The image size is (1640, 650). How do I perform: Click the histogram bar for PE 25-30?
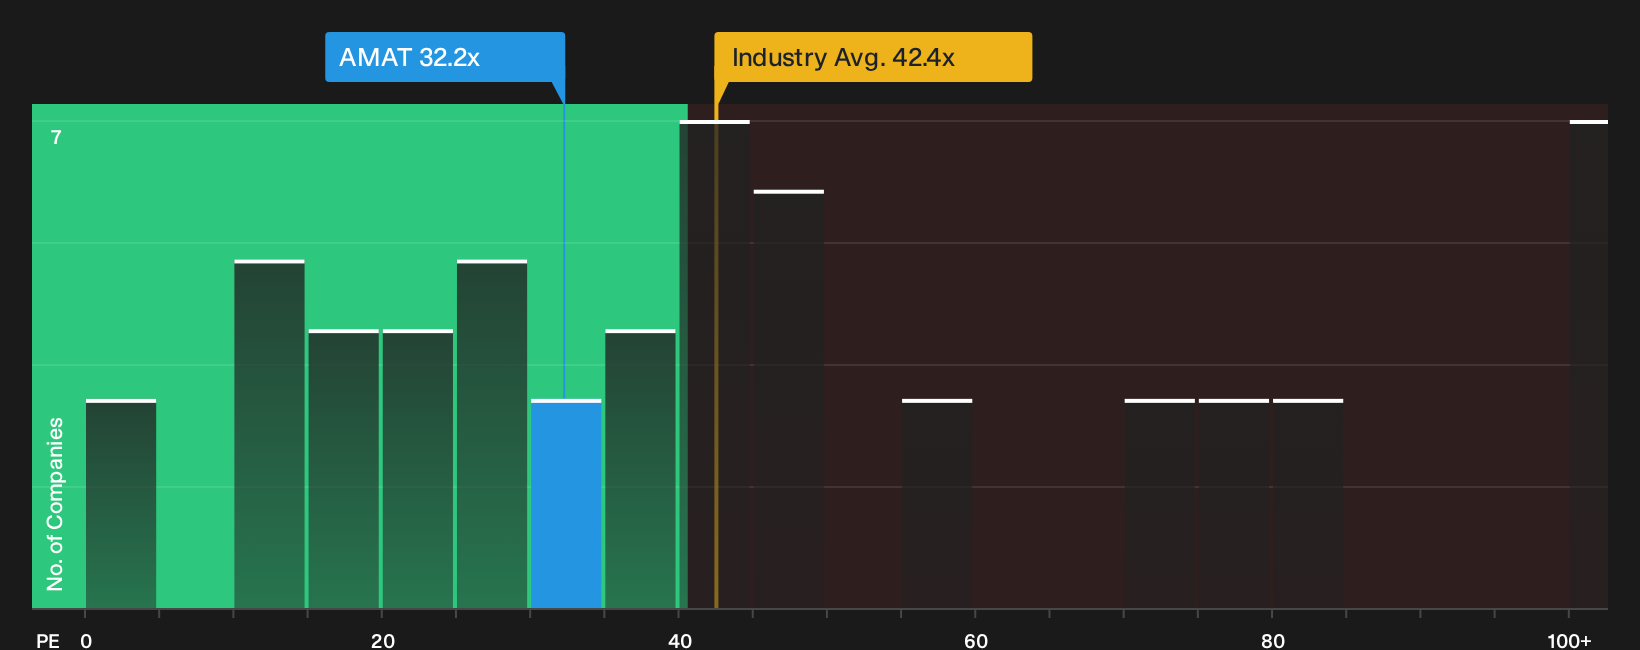[x=492, y=434]
